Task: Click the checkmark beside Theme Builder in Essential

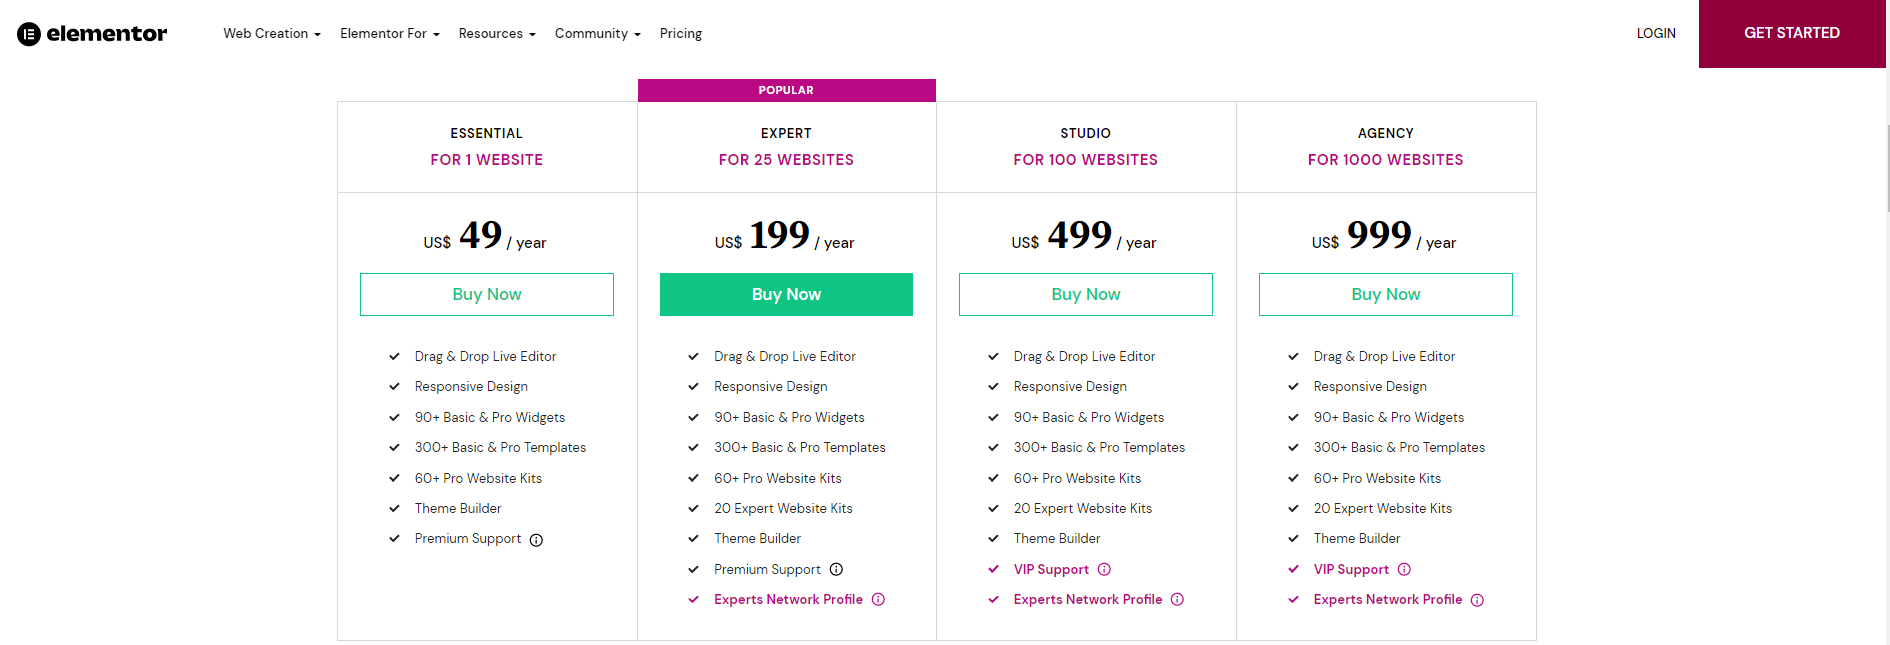Action: click(x=393, y=508)
